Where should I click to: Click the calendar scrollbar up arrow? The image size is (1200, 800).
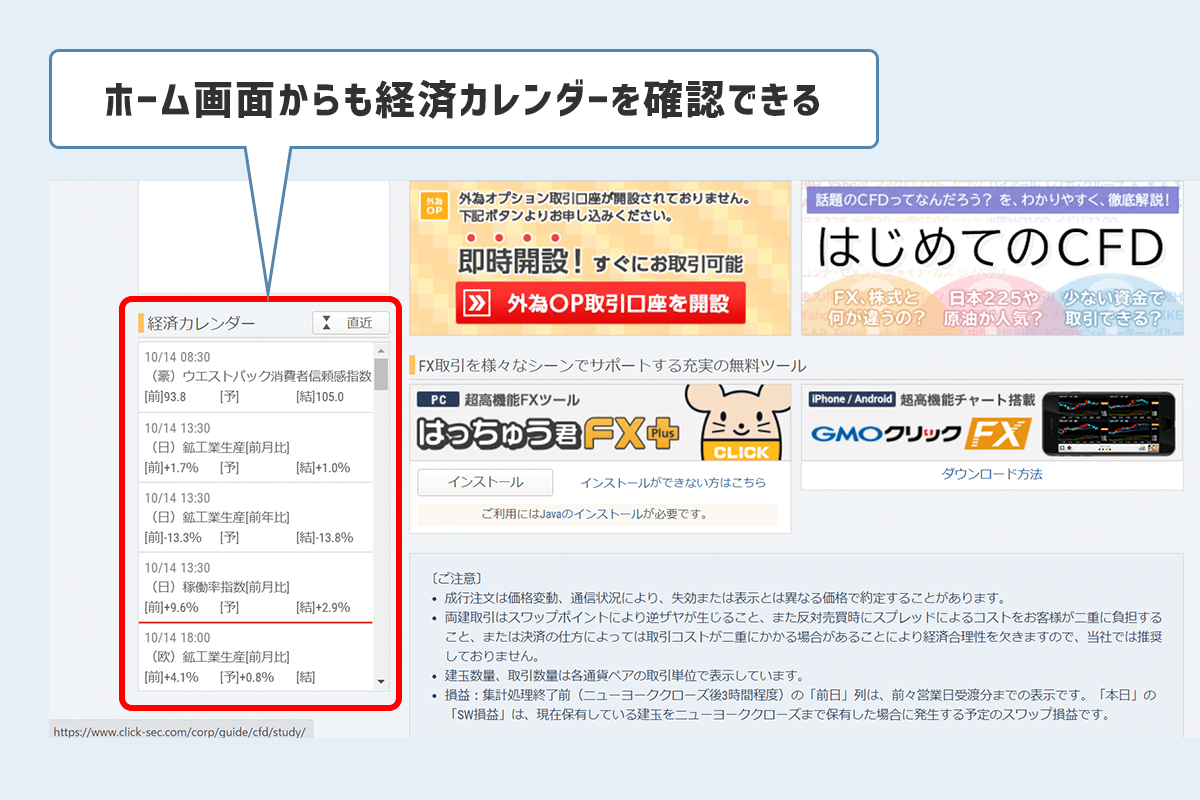(381, 351)
